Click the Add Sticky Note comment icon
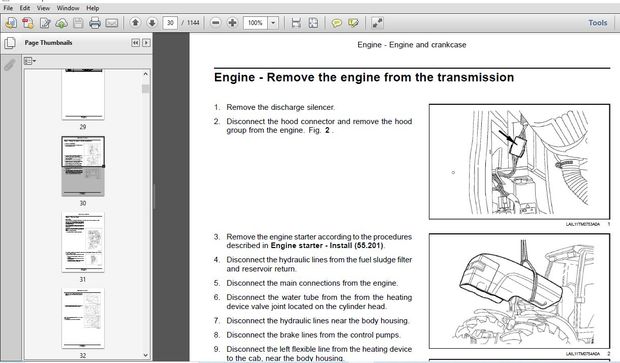The width and height of the screenshot is (620, 363). pos(336,23)
